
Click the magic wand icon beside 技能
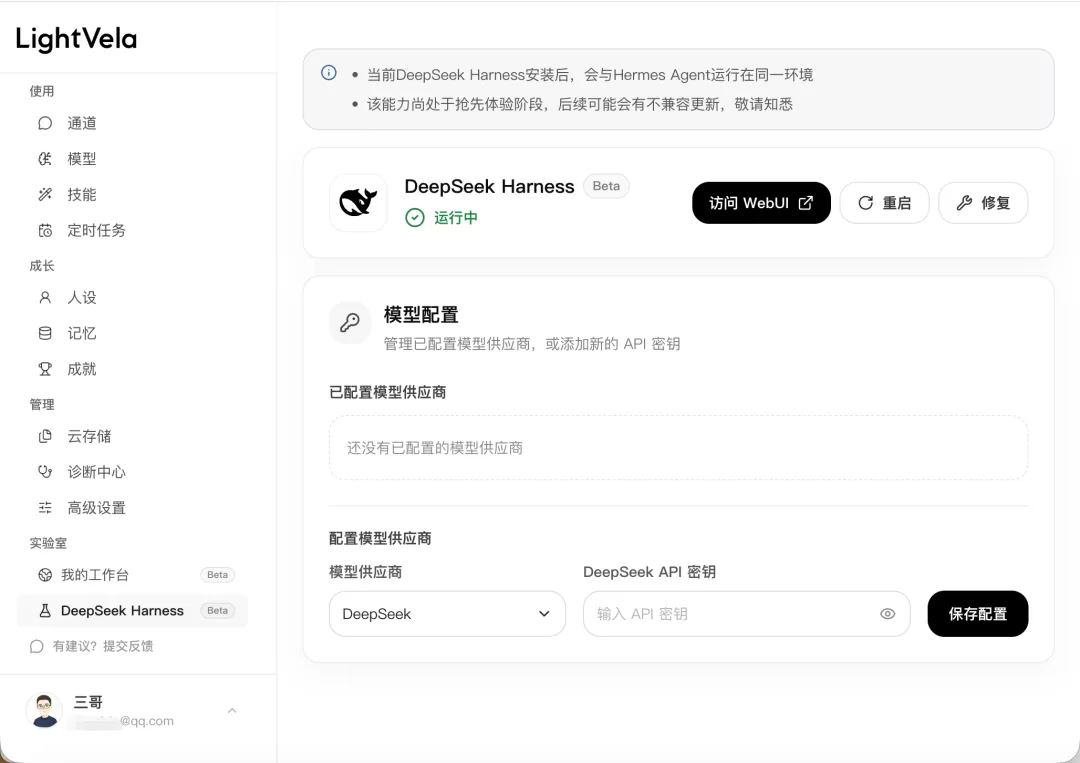[45, 195]
